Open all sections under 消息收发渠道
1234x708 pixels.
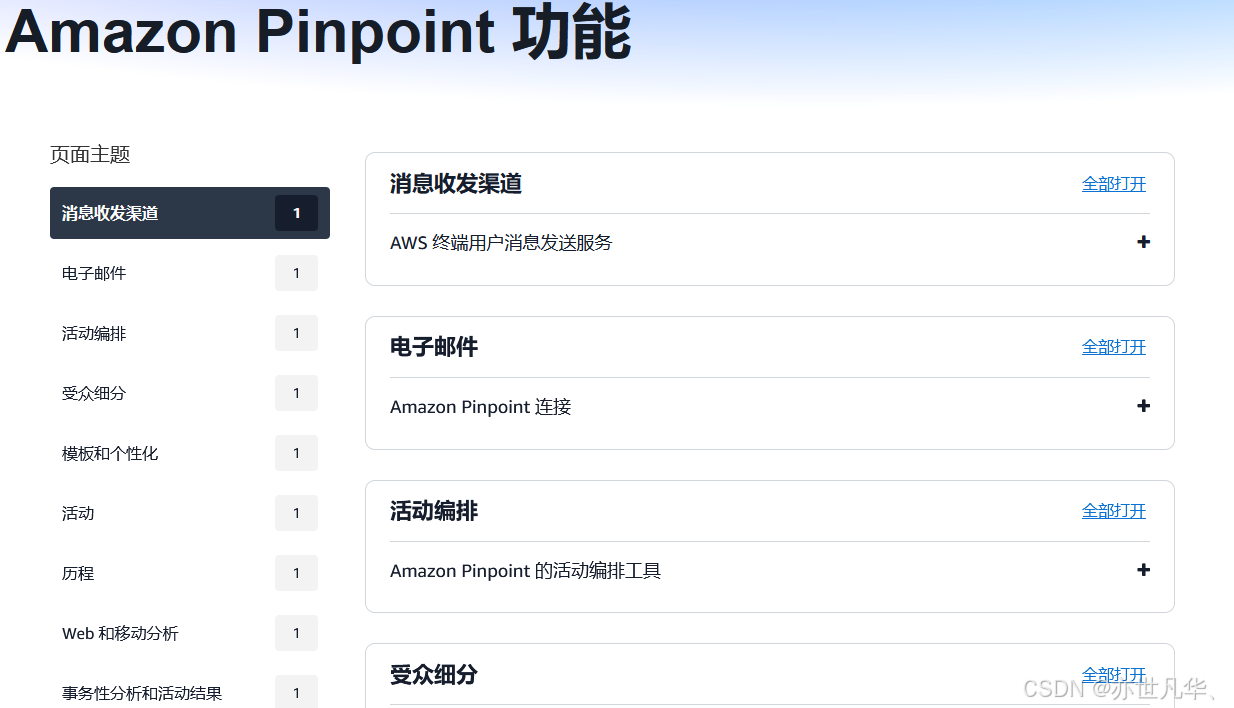1114,183
